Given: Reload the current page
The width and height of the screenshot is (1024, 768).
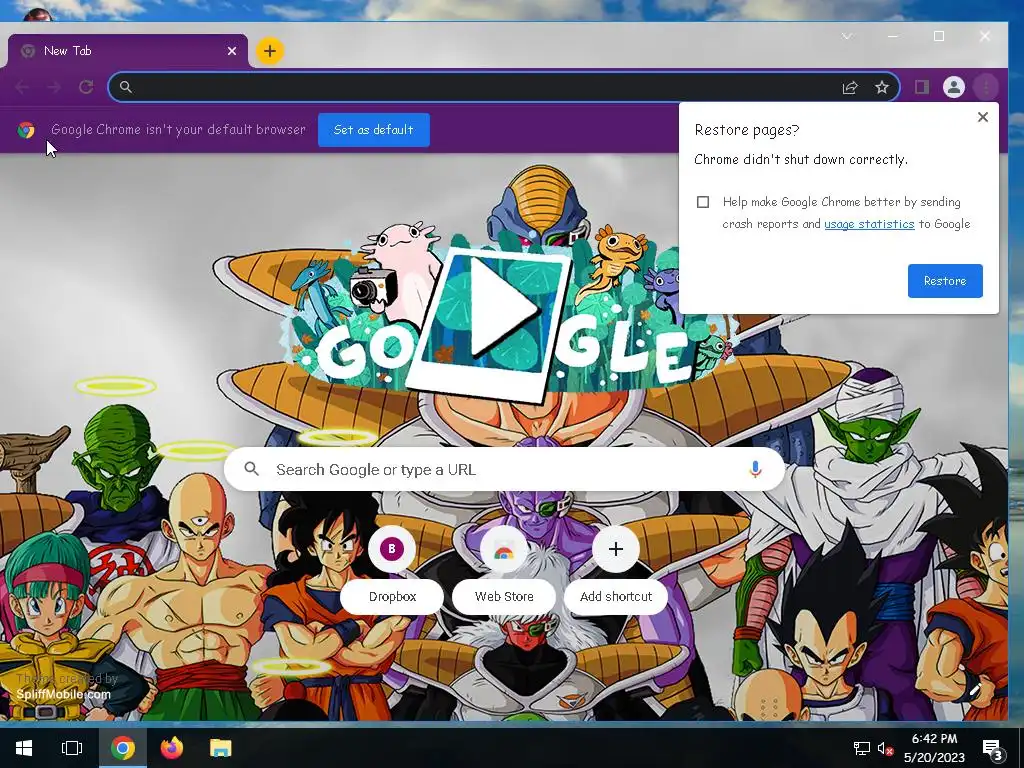Looking at the screenshot, I should 86,87.
